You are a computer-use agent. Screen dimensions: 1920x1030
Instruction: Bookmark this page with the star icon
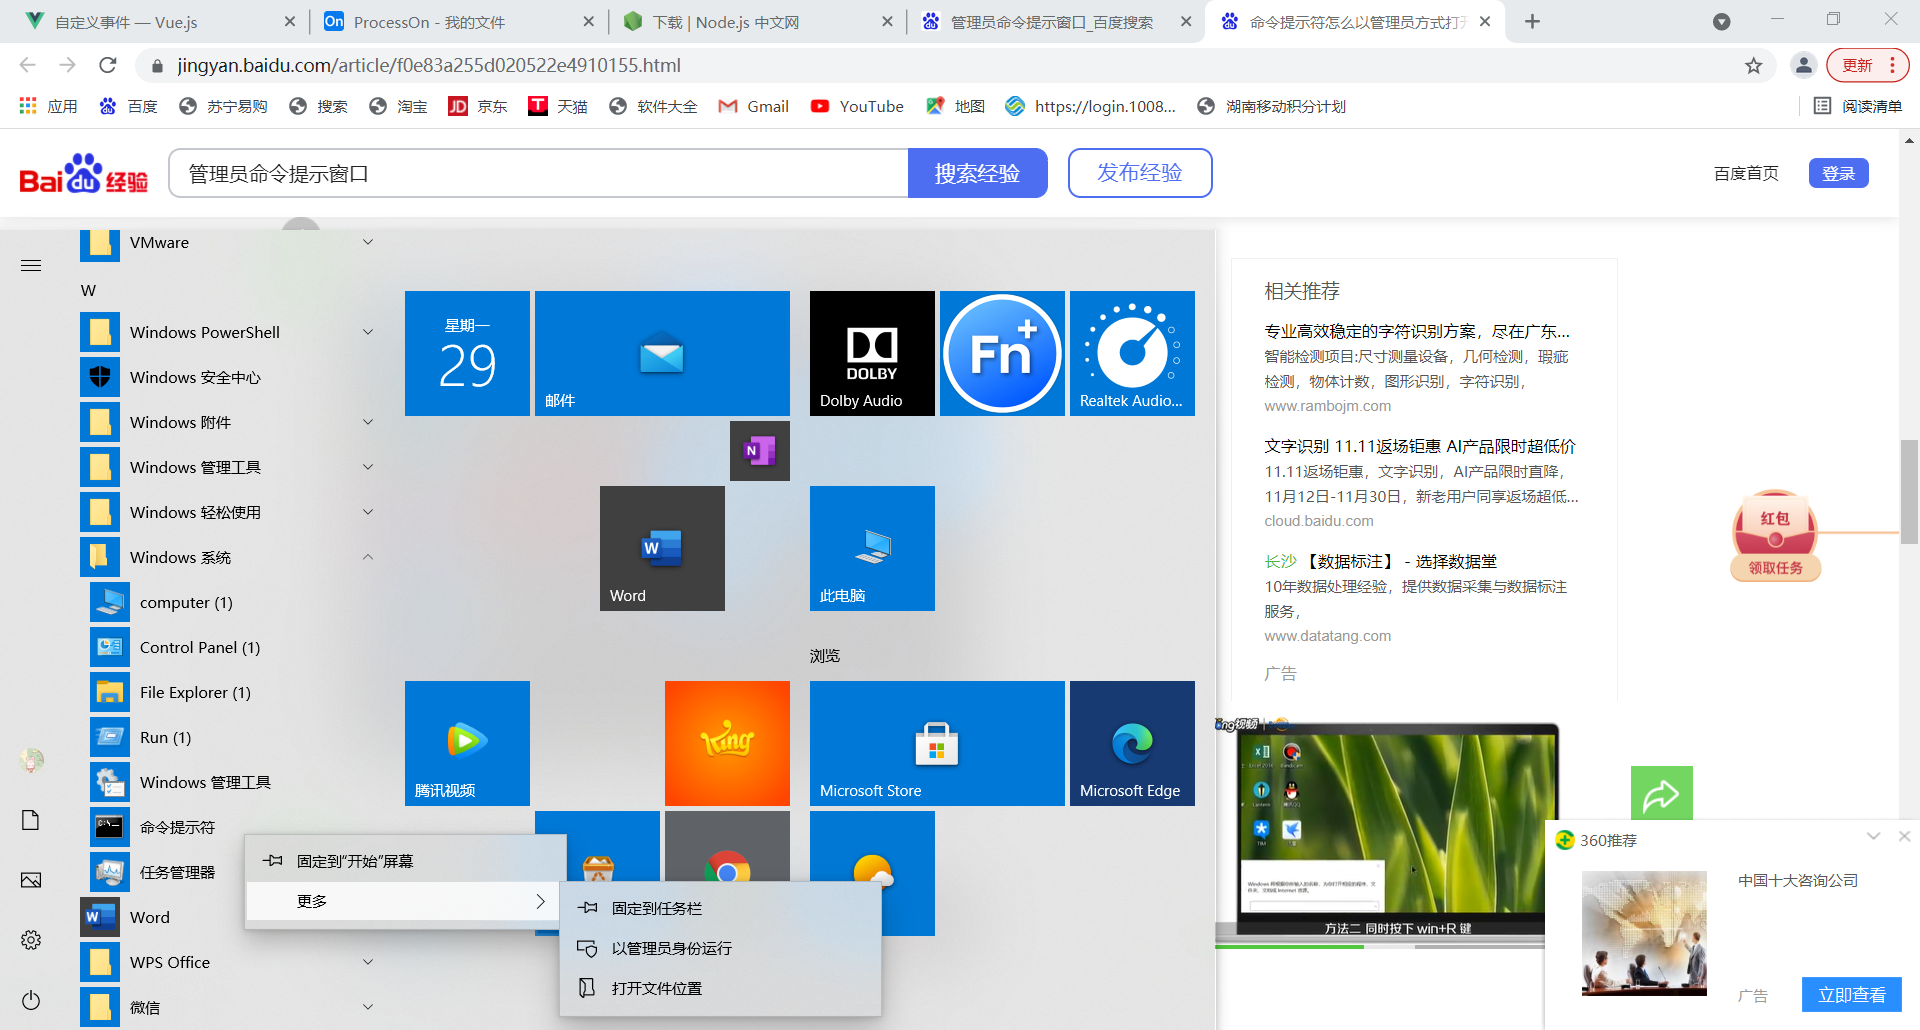1754,66
